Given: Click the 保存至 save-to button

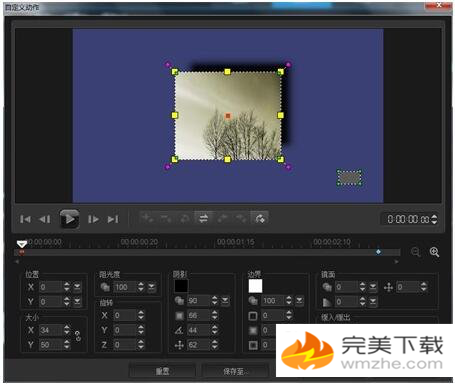Looking at the screenshot, I should pos(235,371).
